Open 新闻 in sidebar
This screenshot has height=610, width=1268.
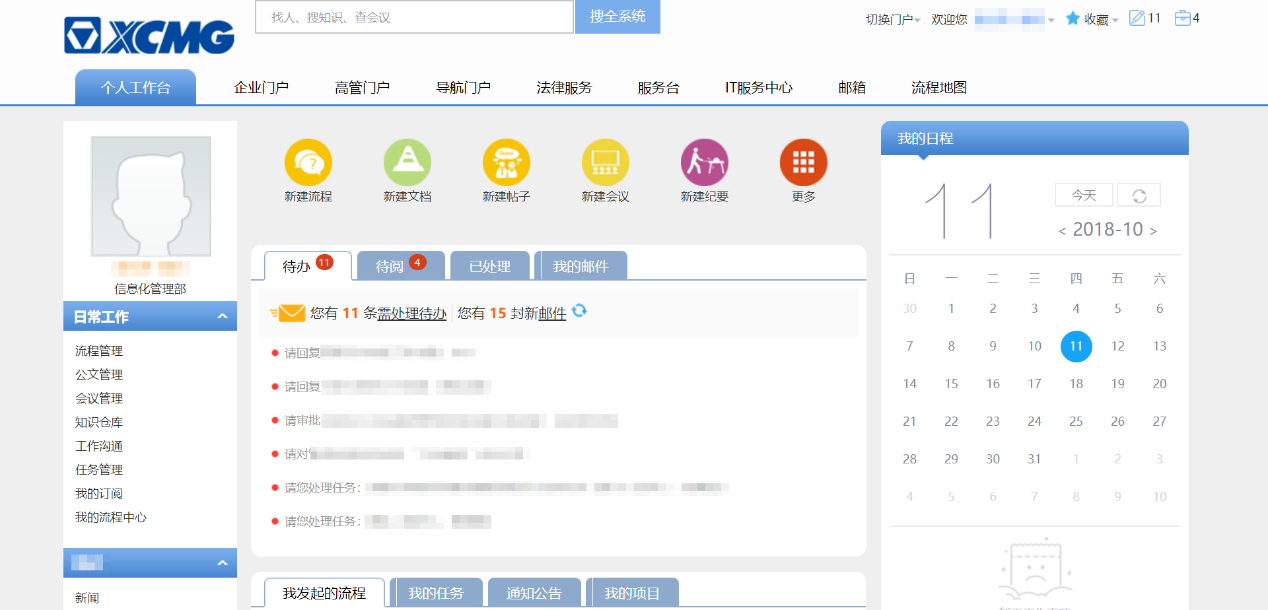point(87,598)
